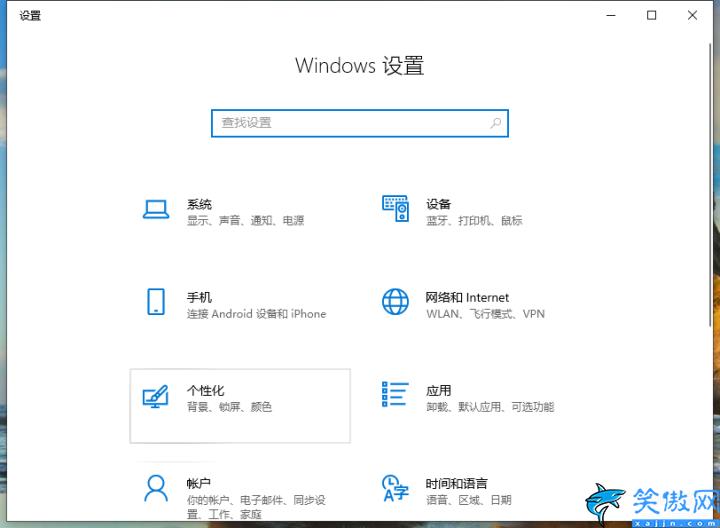Click the vertical scrollbar of Settings window
The width and height of the screenshot is (720, 528).
[x=710, y=184]
